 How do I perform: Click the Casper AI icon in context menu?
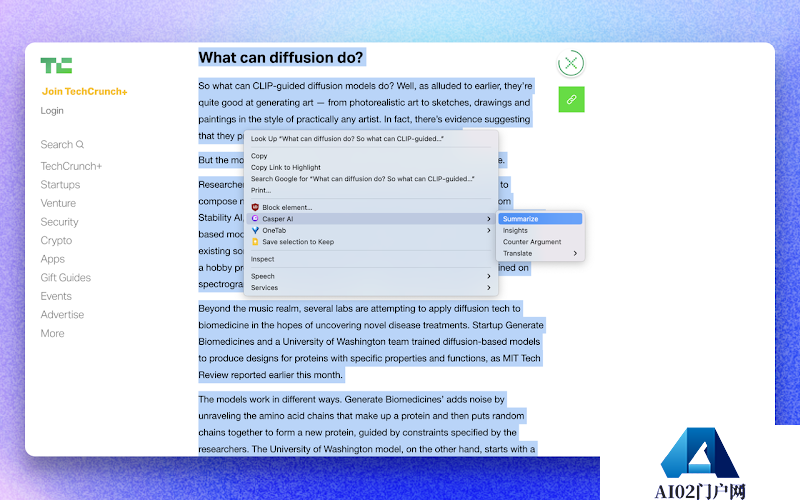[255, 218]
